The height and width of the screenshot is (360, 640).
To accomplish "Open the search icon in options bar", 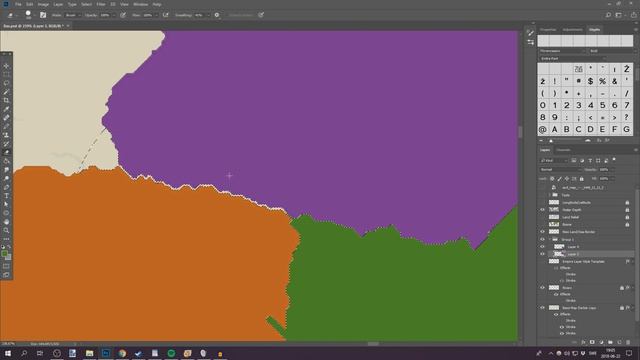I will (608, 15).
